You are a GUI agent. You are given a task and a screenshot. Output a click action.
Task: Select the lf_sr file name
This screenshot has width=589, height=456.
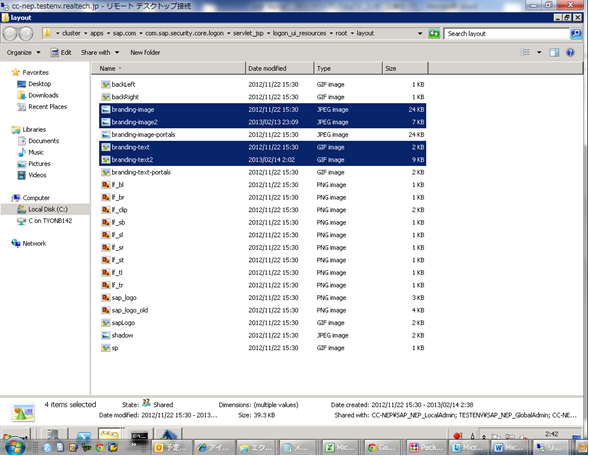(x=118, y=248)
